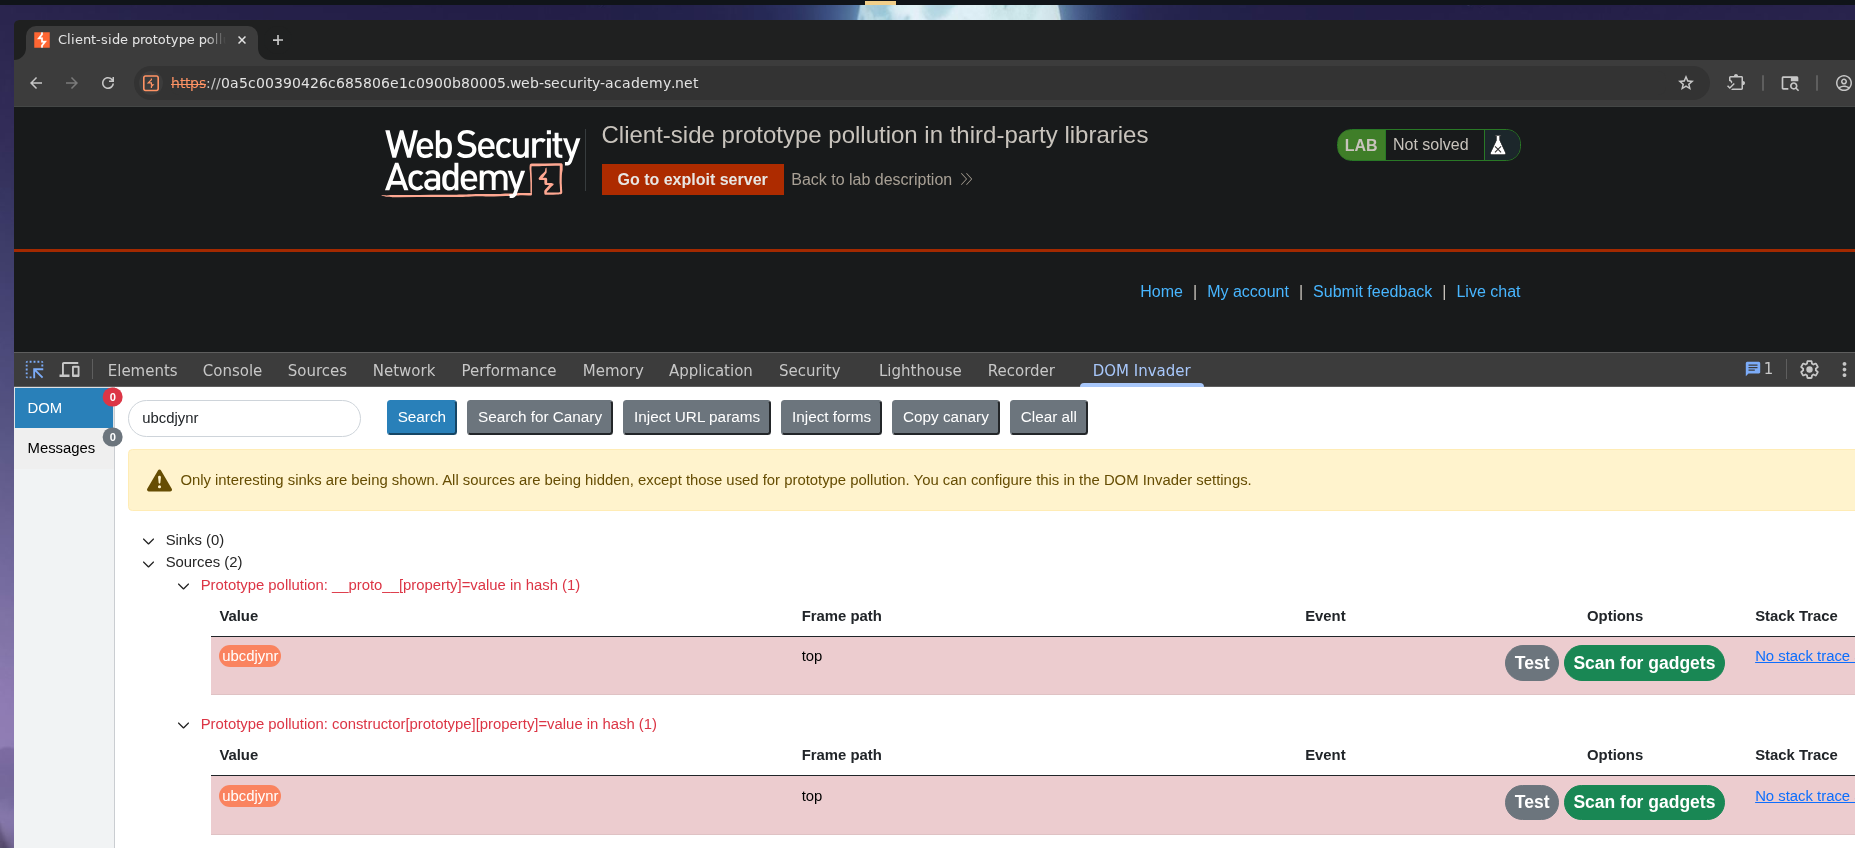
Task: Switch to the Elements tab
Action: click(142, 370)
